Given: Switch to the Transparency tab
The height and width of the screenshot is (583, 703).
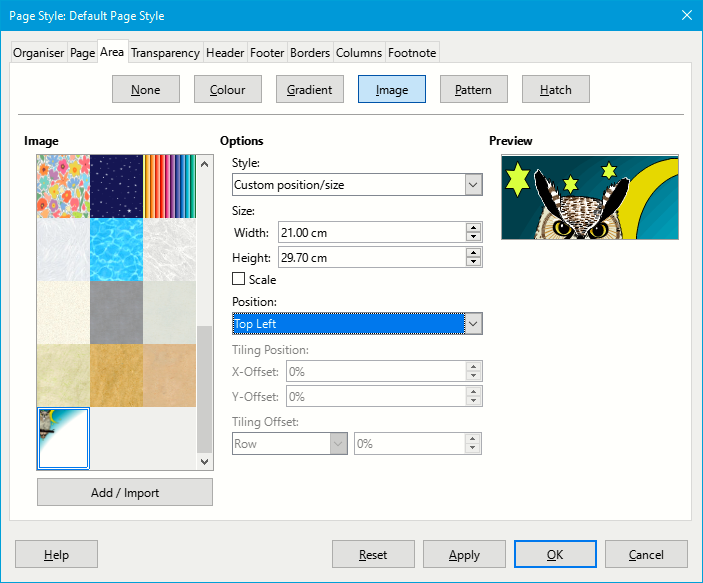Looking at the screenshot, I should [x=165, y=53].
